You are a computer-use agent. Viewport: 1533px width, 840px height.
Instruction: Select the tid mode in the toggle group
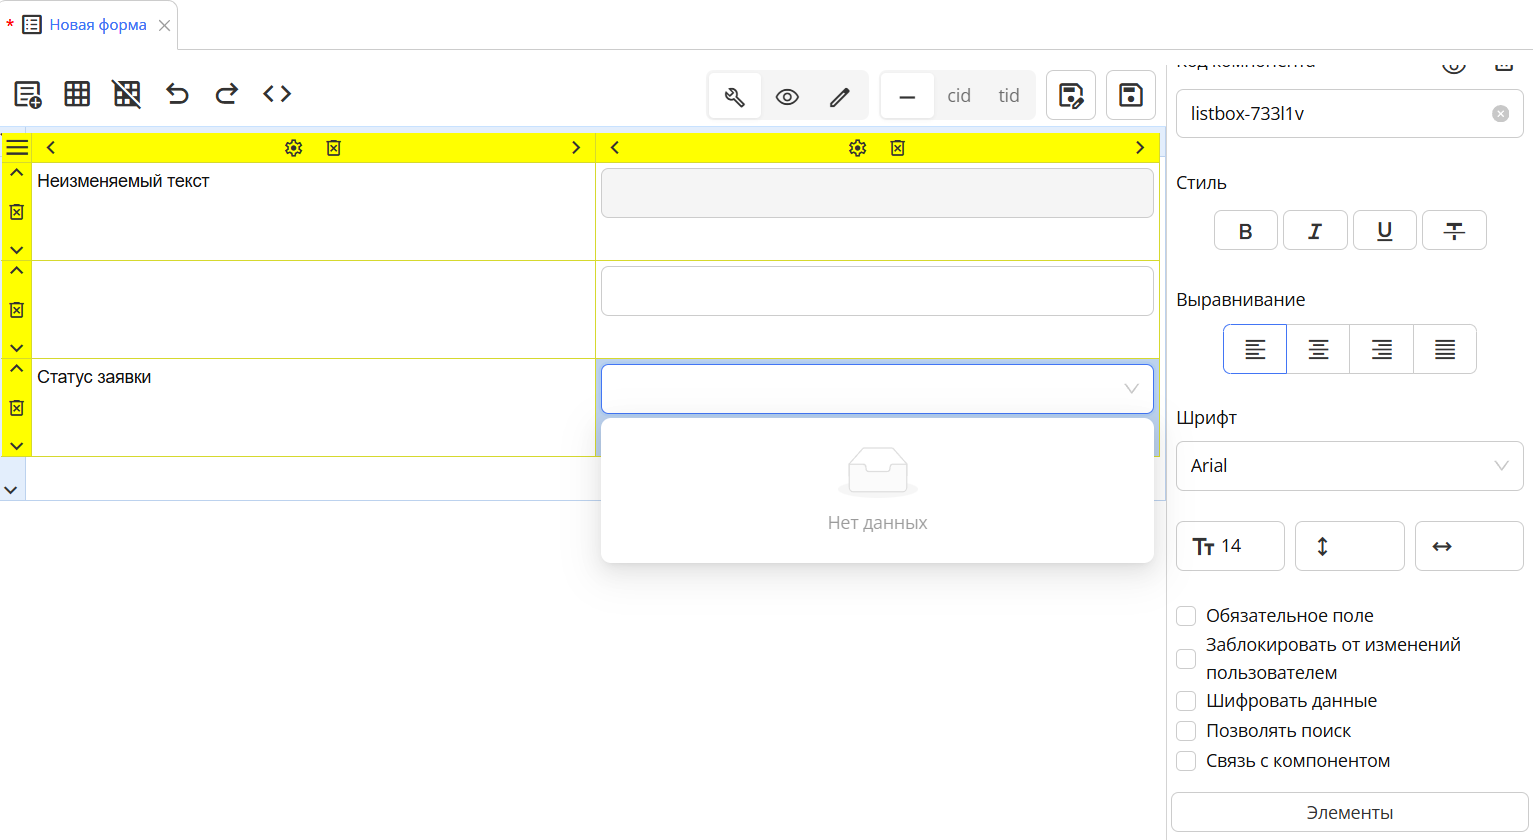pos(1008,95)
